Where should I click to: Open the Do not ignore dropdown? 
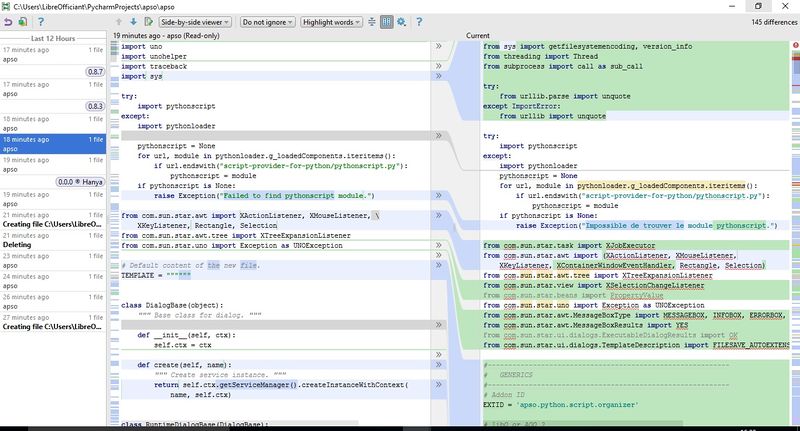point(267,22)
